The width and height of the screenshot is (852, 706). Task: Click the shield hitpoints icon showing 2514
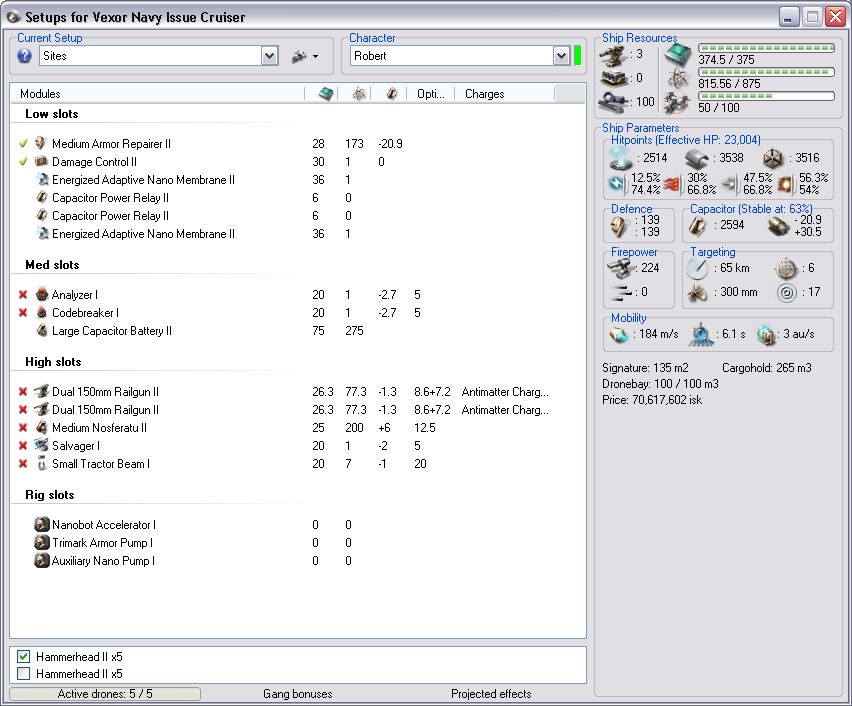(621, 158)
